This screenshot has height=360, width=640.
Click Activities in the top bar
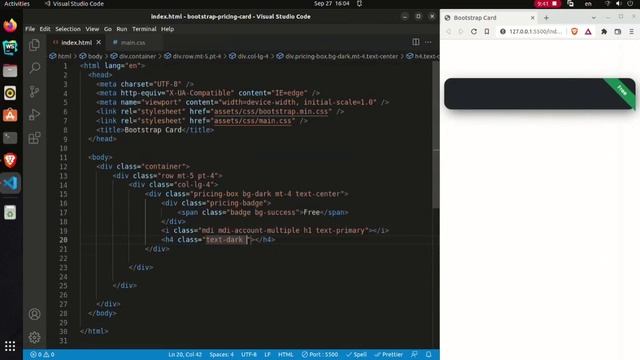coord(17,4)
